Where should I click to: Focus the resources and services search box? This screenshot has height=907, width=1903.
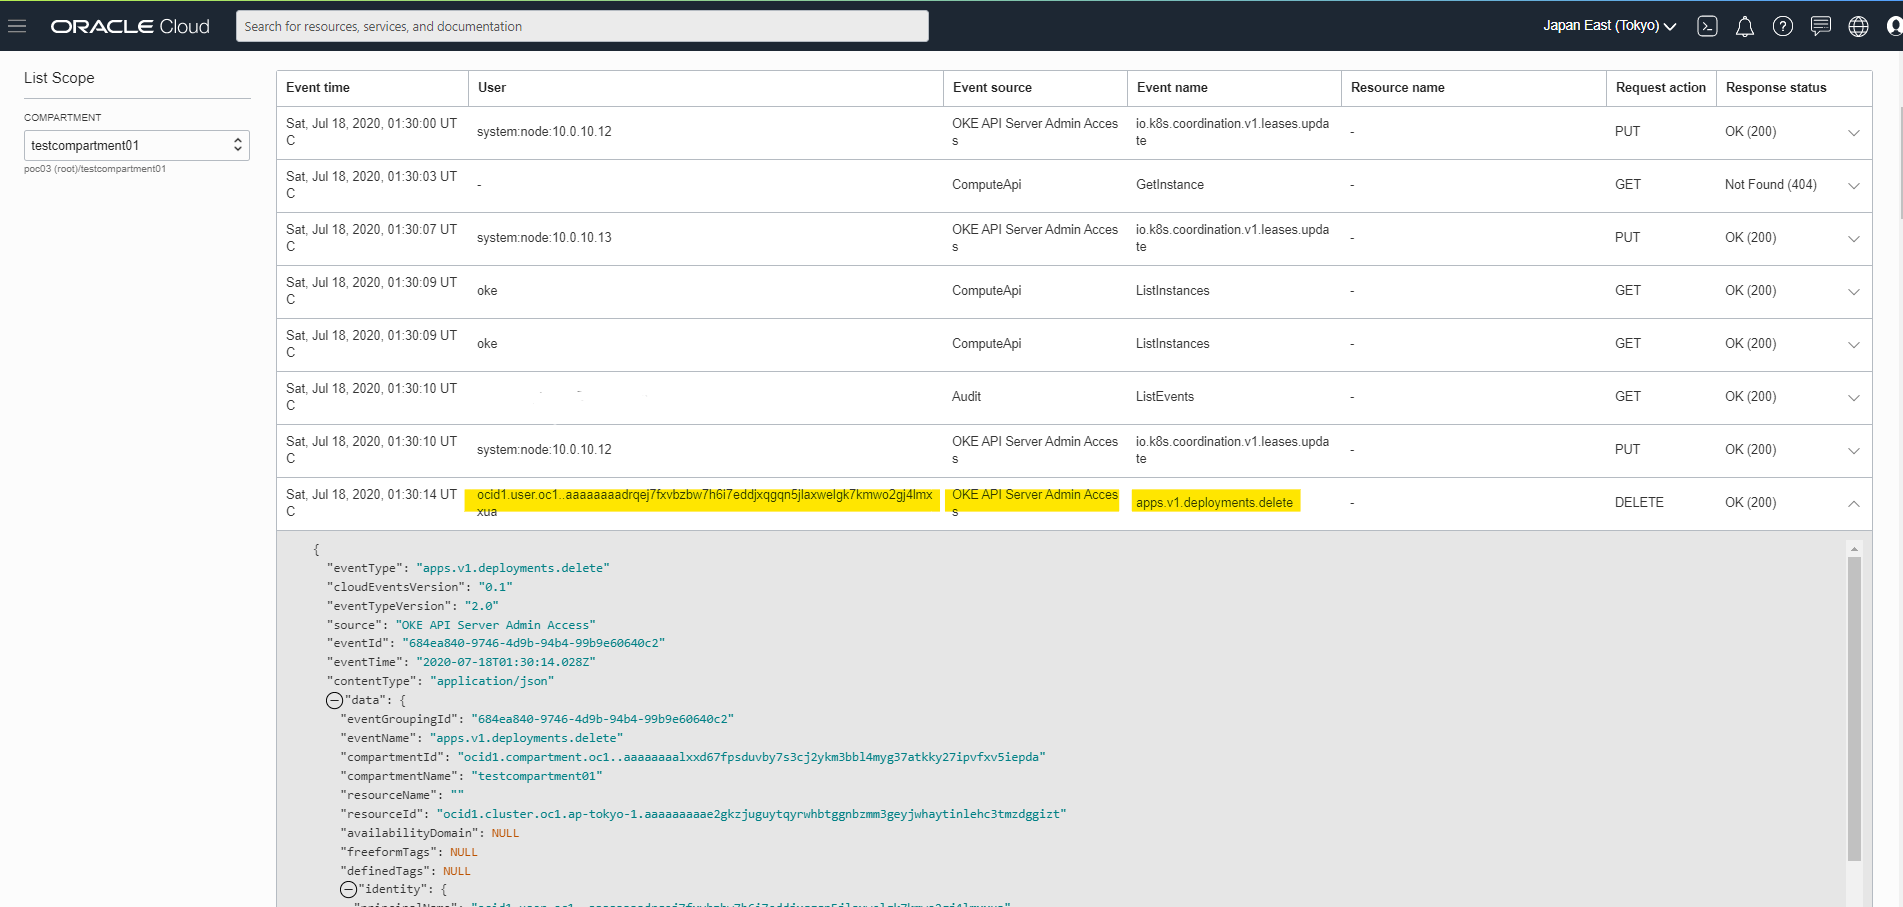click(x=582, y=26)
